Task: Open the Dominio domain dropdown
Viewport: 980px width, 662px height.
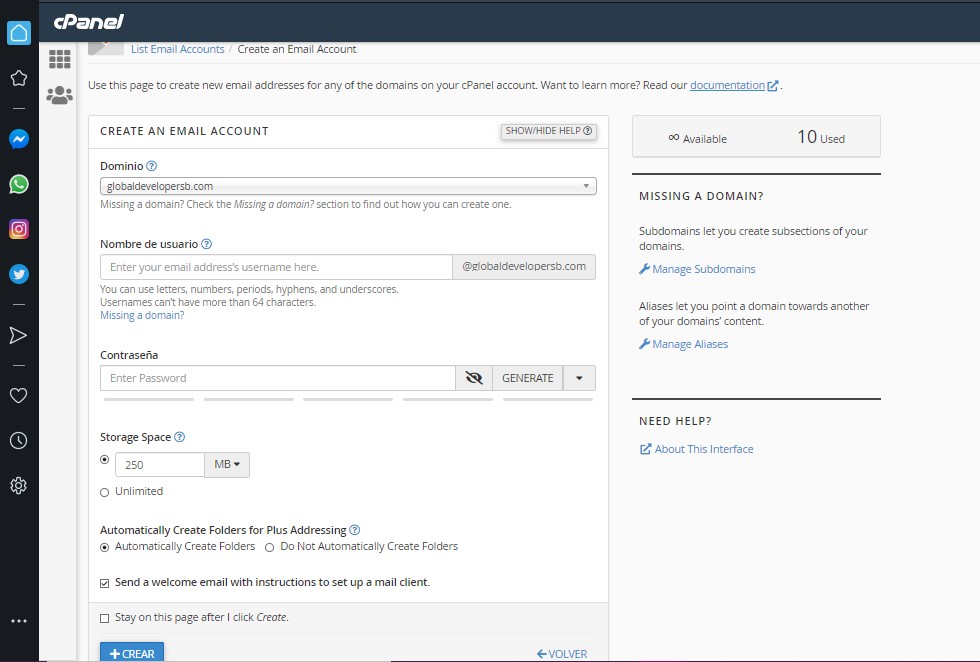Action: (x=348, y=186)
